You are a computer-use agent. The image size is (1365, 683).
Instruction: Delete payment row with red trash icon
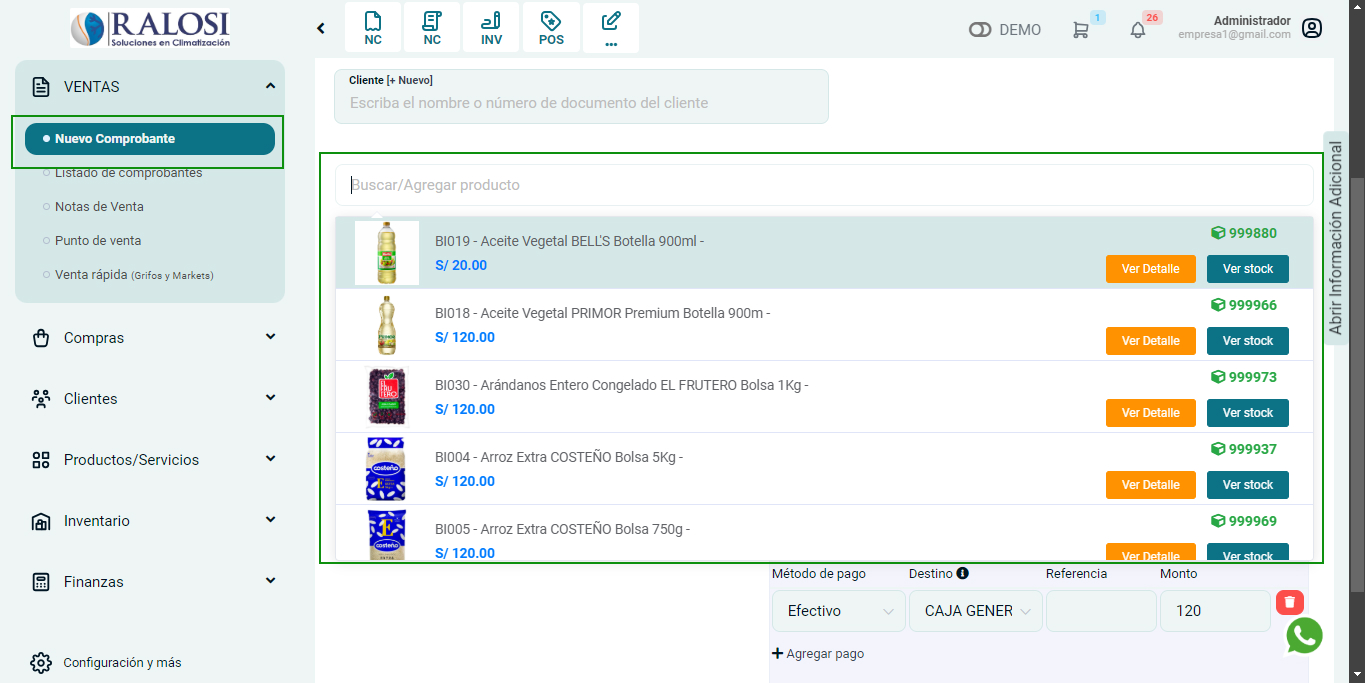pyautogui.click(x=1289, y=602)
